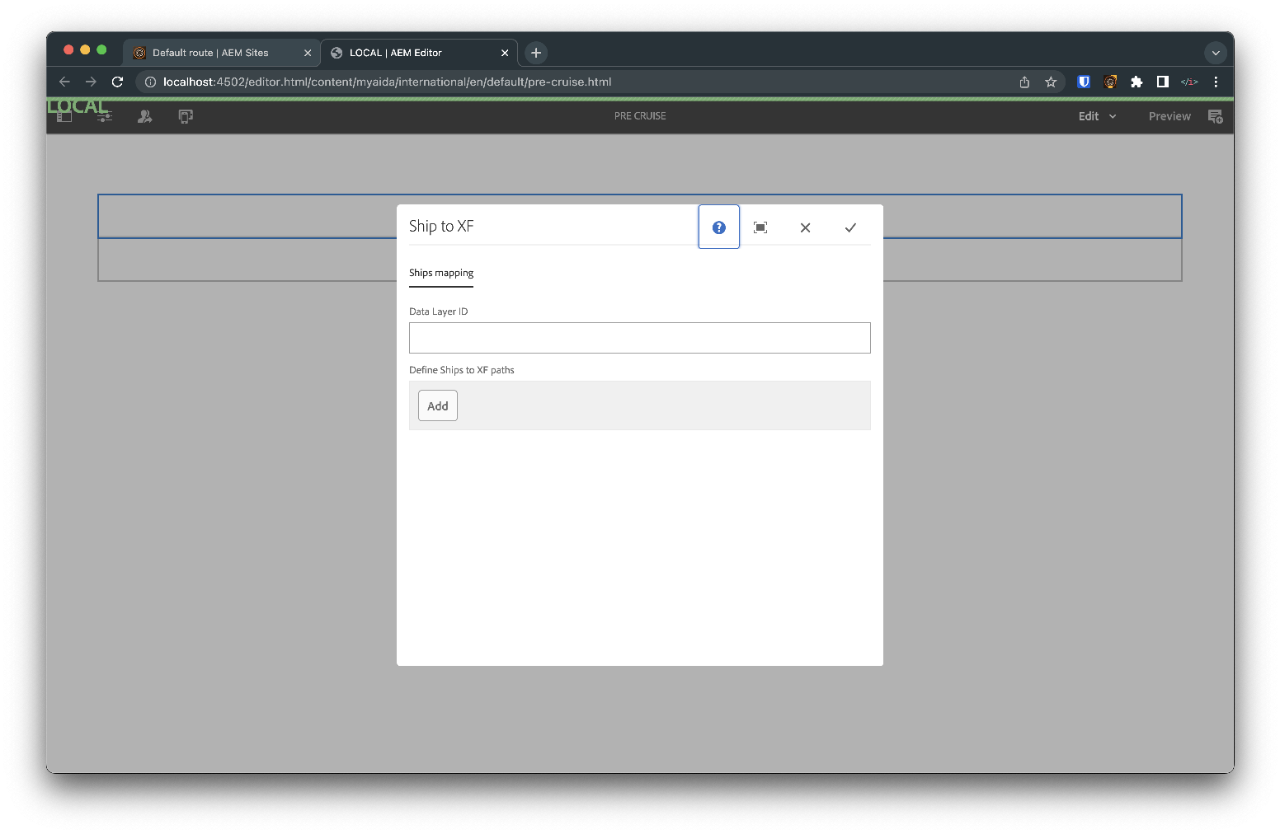Cancel the Ship to XF dialog
Viewport: 1280px width, 834px height.
(x=805, y=227)
